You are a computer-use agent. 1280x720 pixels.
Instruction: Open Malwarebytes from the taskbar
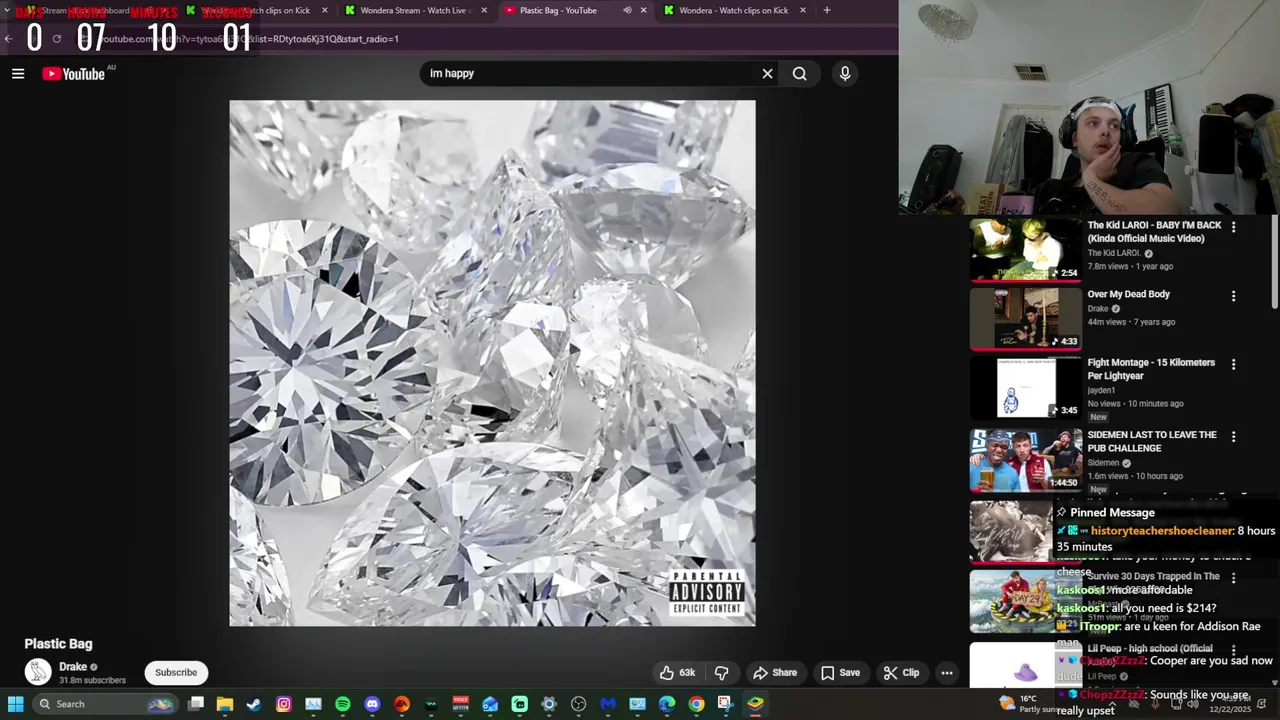tap(608, 704)
